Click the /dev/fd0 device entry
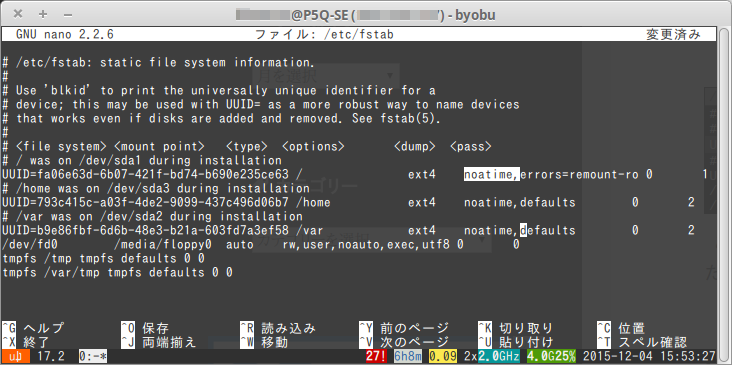This screenshot has width=732, height=365. tap(30, 245)
